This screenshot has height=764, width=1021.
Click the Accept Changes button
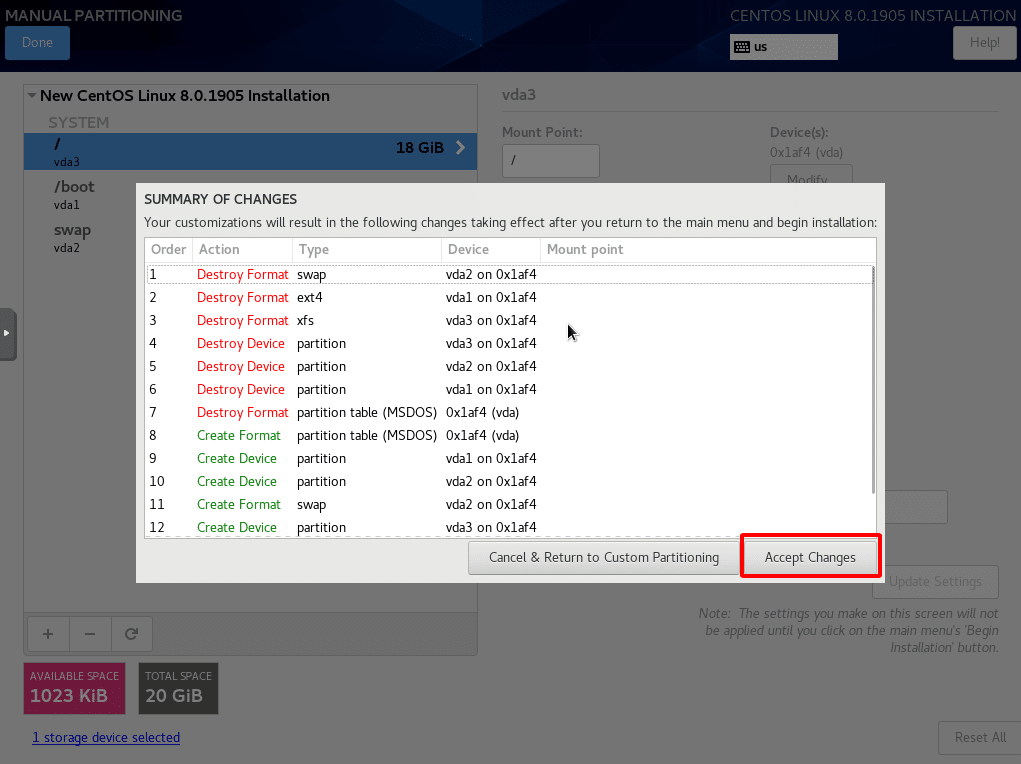(810, 557)
